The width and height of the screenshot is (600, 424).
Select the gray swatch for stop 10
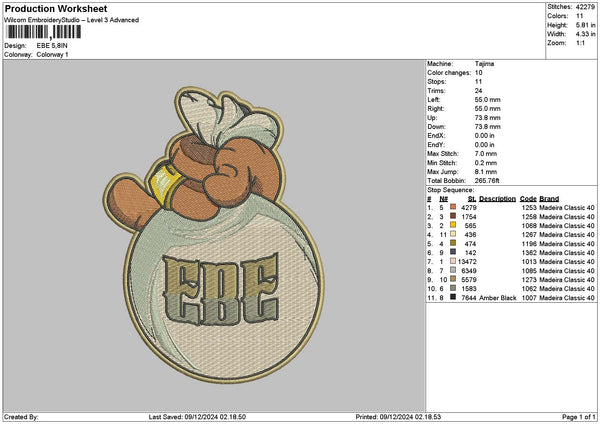[x=452, y=289]
